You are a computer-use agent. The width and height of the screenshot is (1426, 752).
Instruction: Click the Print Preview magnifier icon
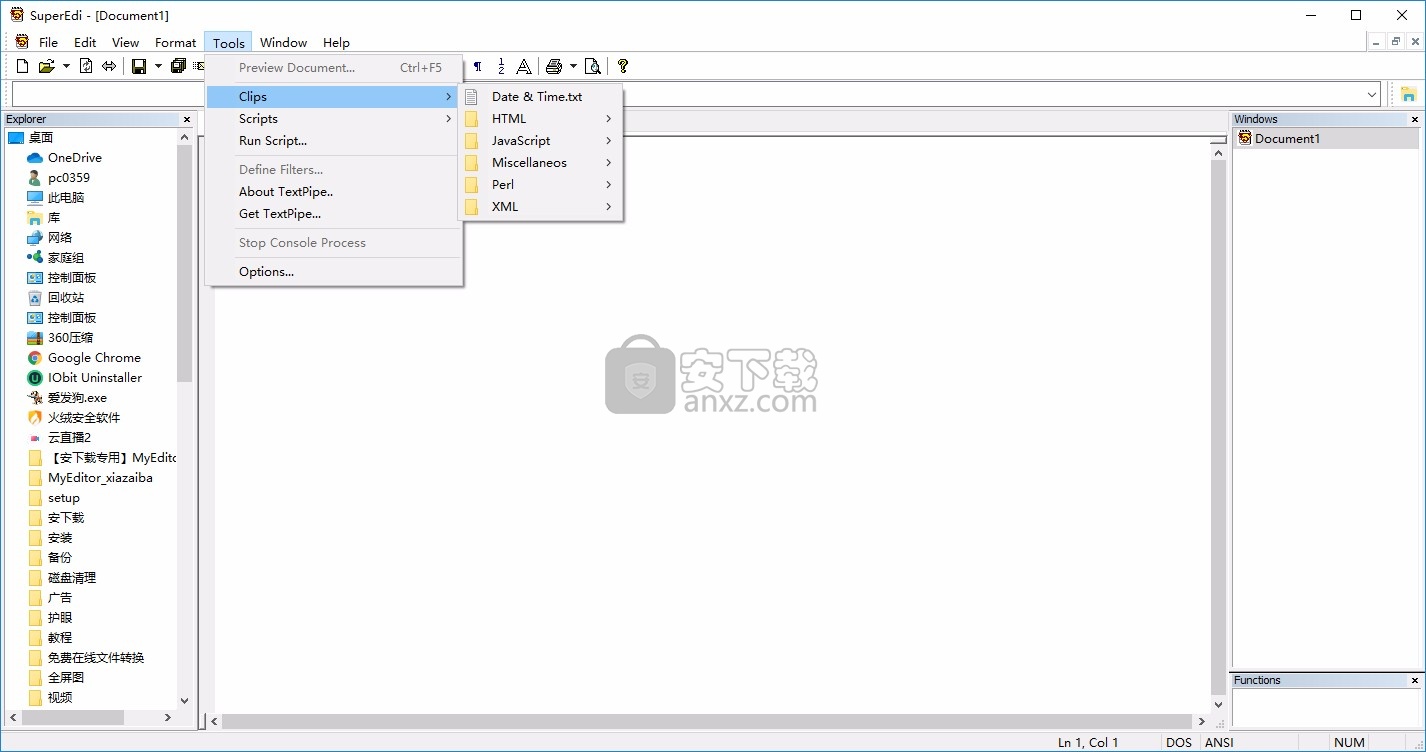(x=593, y=66)
